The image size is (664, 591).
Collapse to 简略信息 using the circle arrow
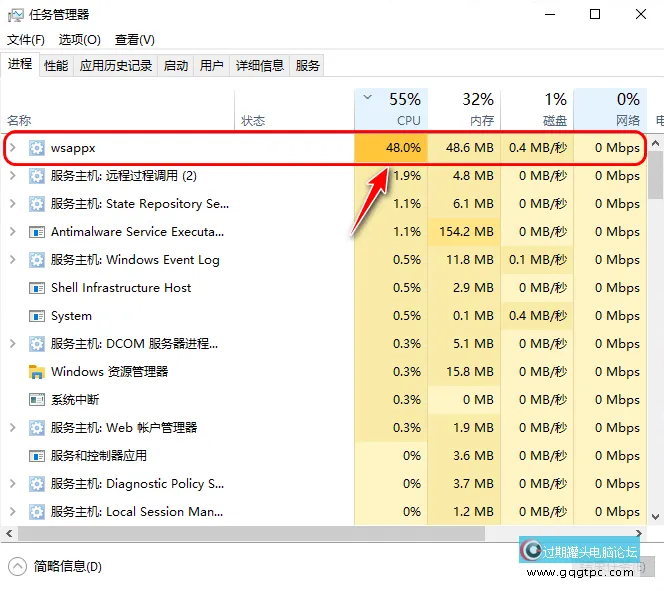(17, 566)
